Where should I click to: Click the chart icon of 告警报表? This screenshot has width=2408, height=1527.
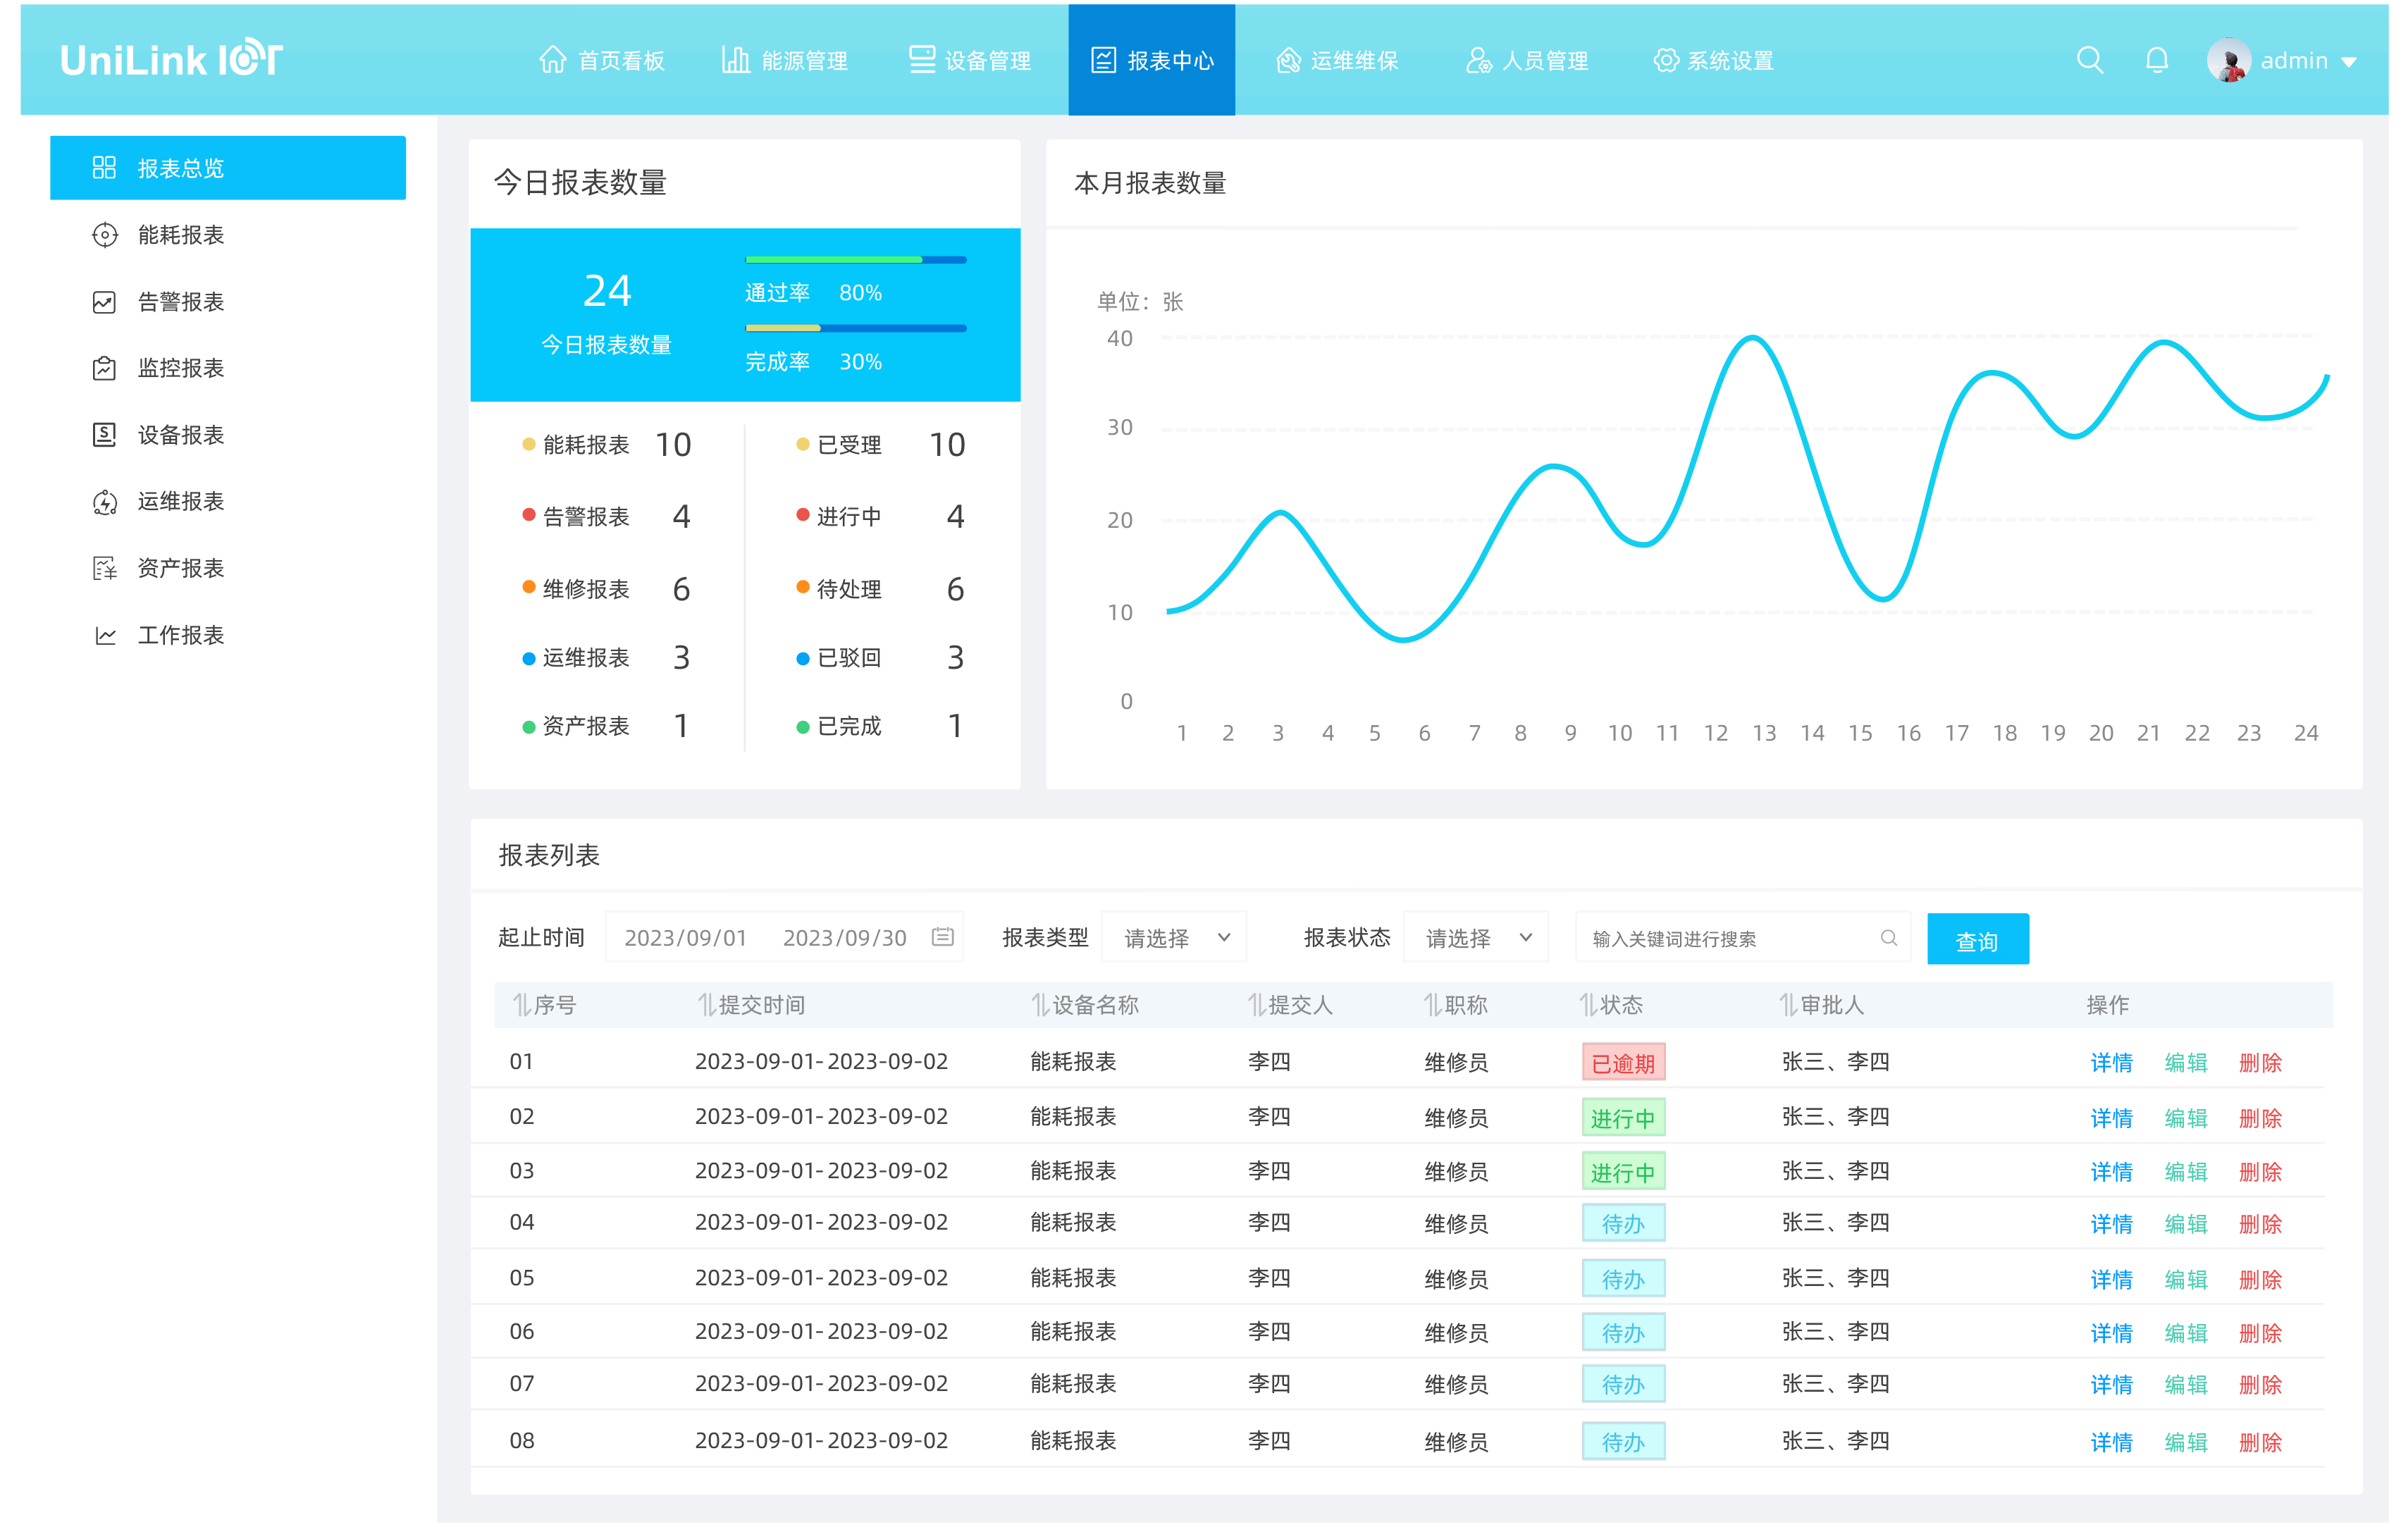pos(104,302)
